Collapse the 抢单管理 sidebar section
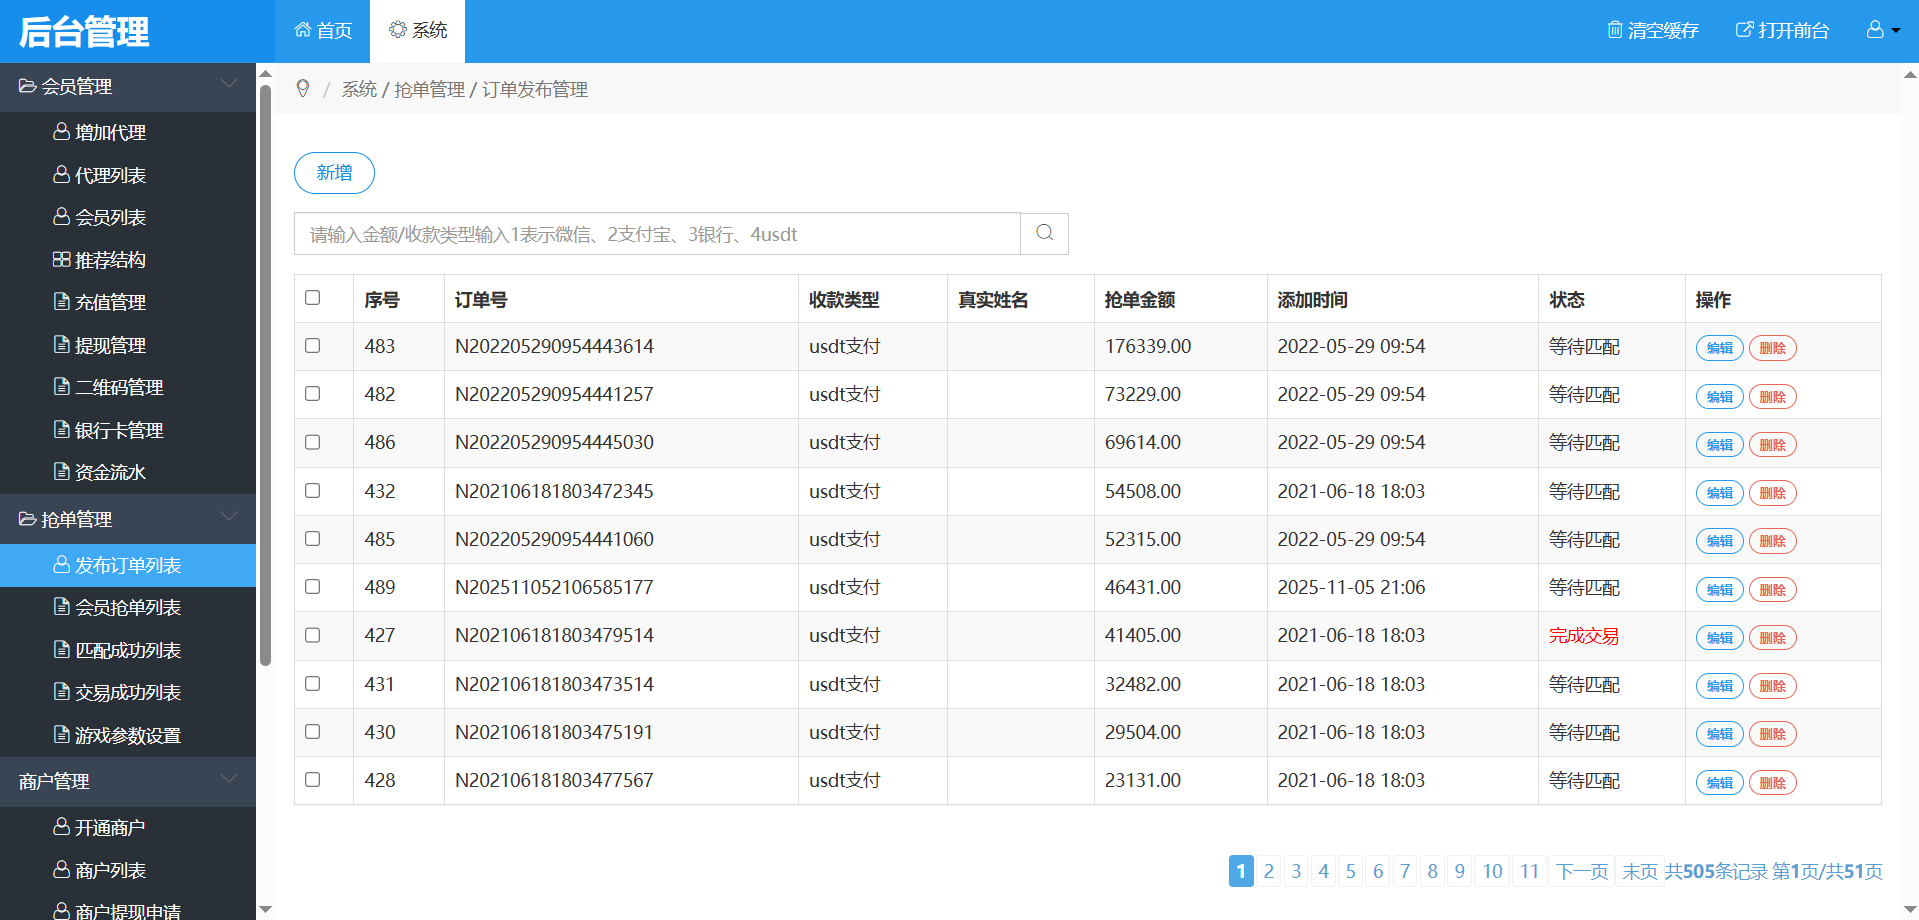Image resolution: width=1919 pixels, height=920 pixels. coord(228,519)
